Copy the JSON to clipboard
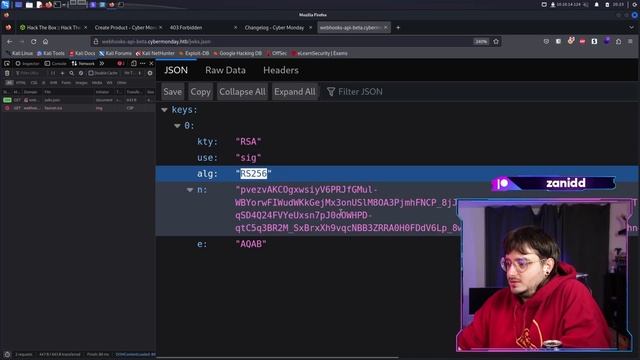Image resolution: width=640 pixels, height=360 pixels. point(200,92)
